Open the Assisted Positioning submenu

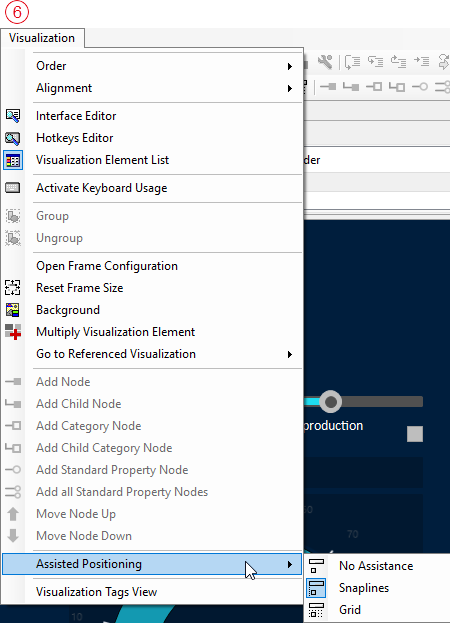click(x=152, y=564)
